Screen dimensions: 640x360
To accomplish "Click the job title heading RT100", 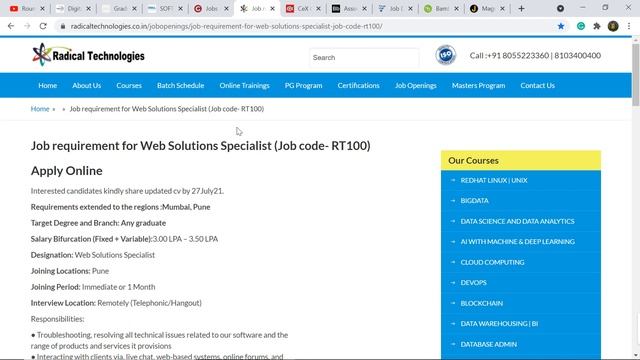I will pos(200,146).
